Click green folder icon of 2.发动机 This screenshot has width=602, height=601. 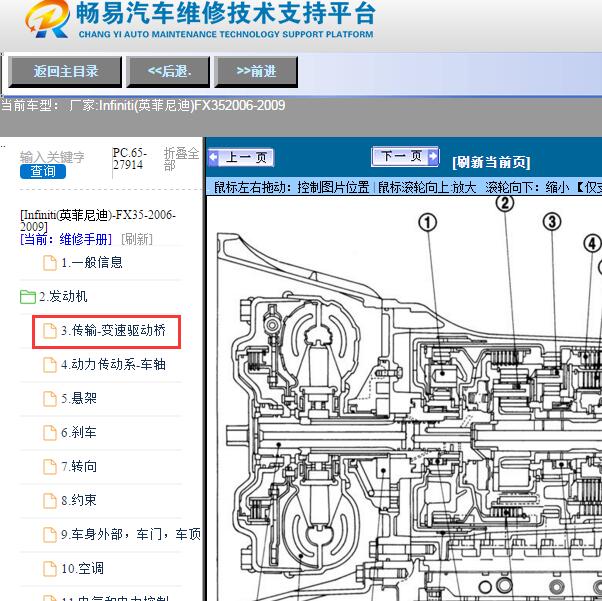coord(28,297)
